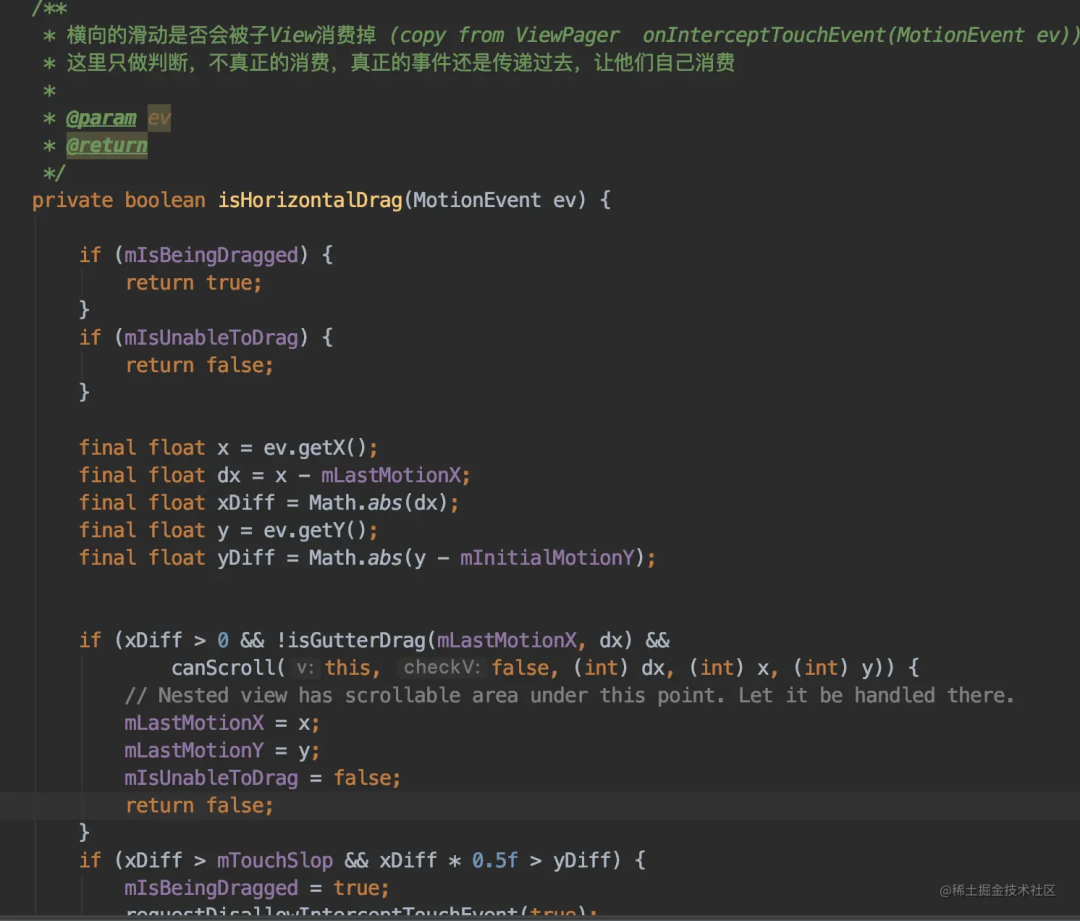Click the 0.5f literal
1080x921 pixels.
(x=495, y=861)
